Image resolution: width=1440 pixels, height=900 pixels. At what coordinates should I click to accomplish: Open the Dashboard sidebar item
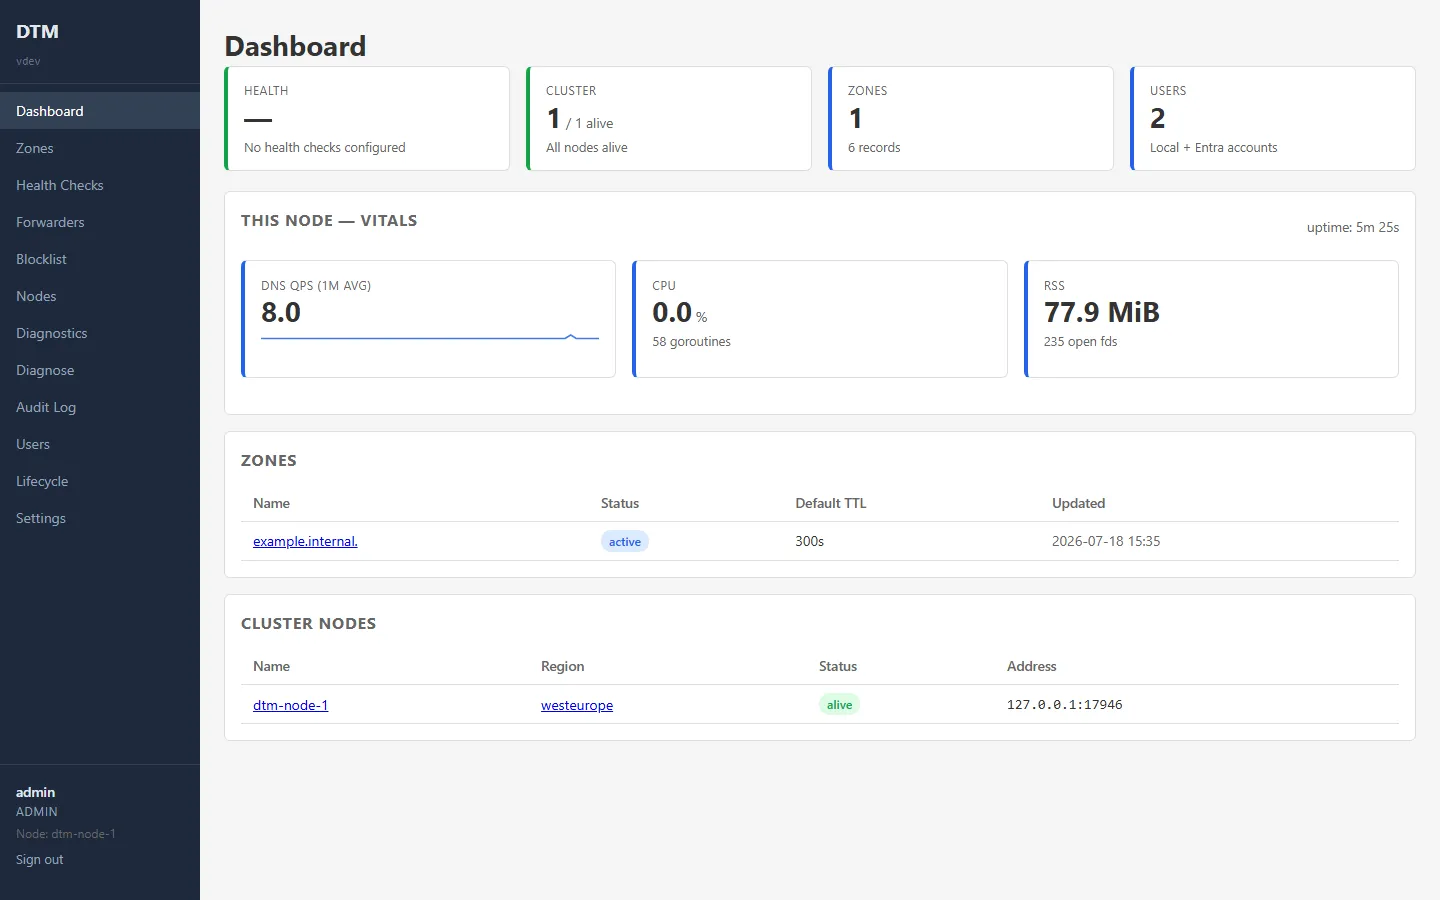click(100, 111)
